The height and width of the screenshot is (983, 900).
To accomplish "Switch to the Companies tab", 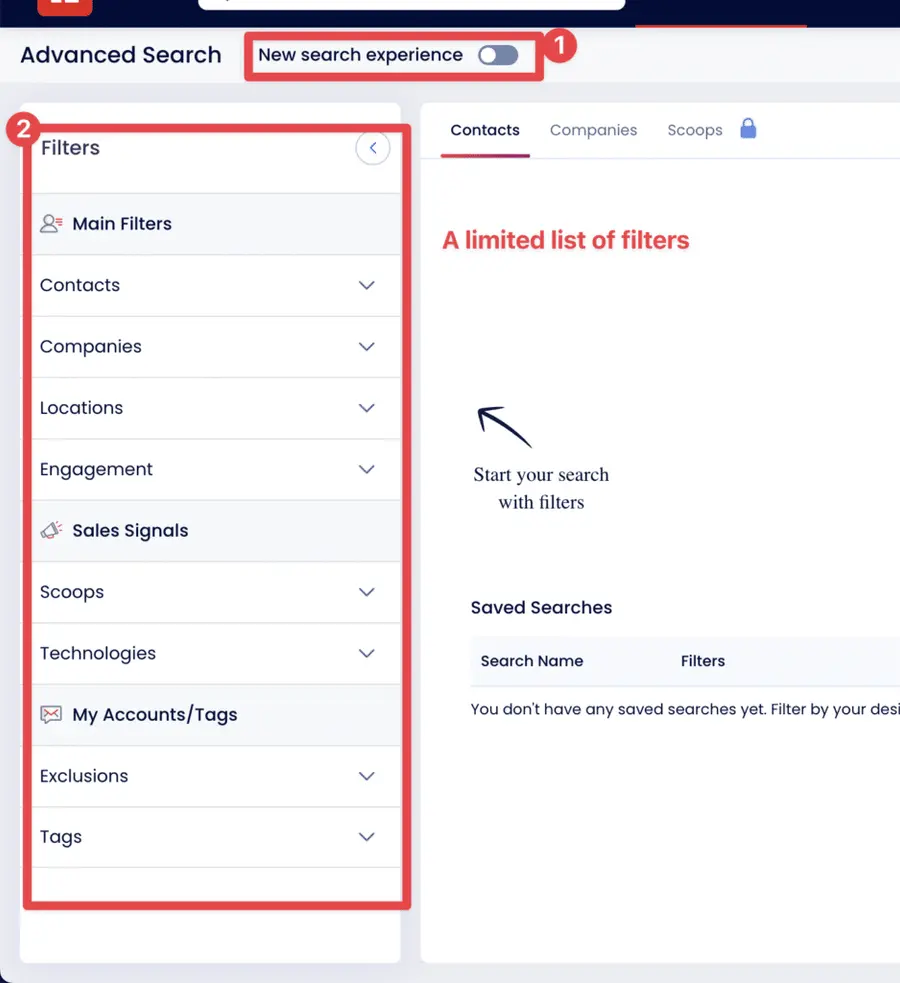I will [594, 129].
